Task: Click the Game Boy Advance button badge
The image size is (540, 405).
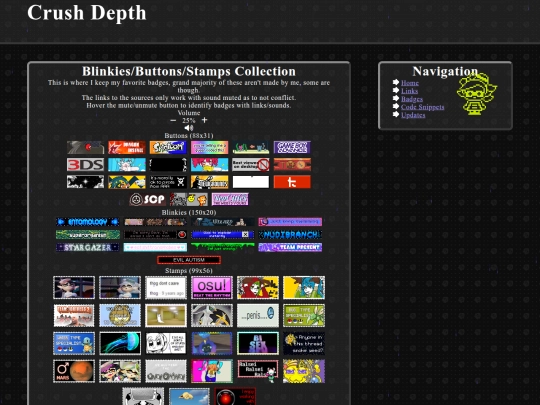Action: tap(292, 147)
